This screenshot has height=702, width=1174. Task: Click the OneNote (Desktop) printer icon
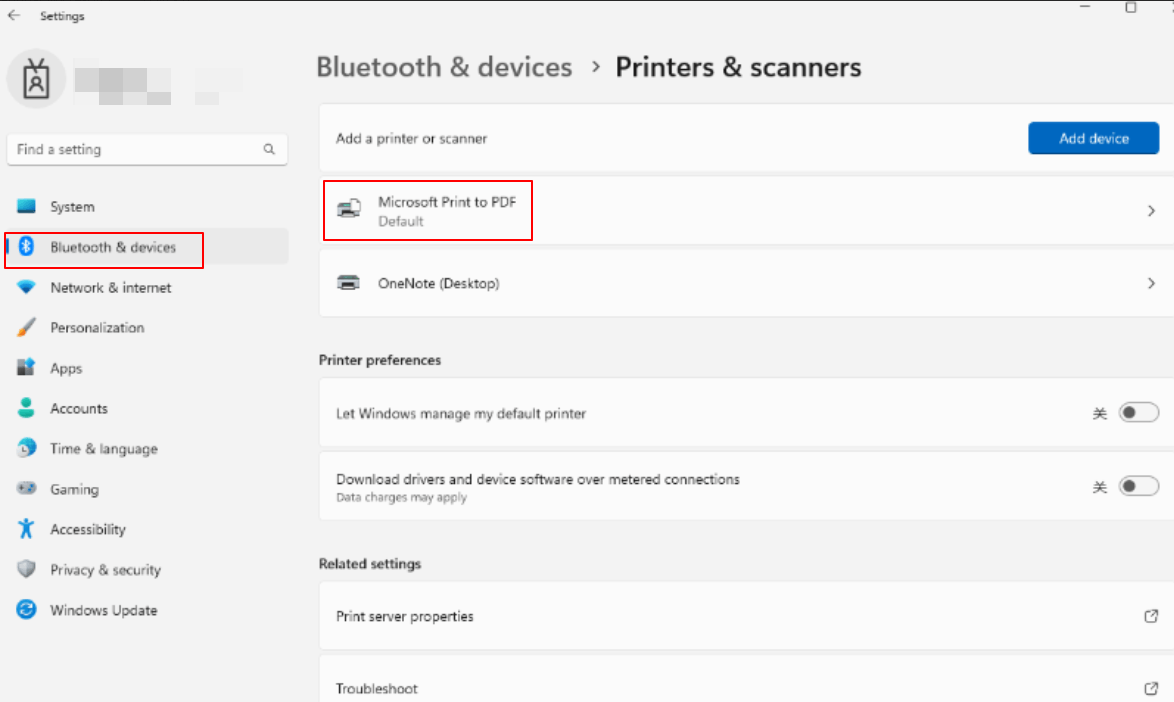[x=348, y=282]
